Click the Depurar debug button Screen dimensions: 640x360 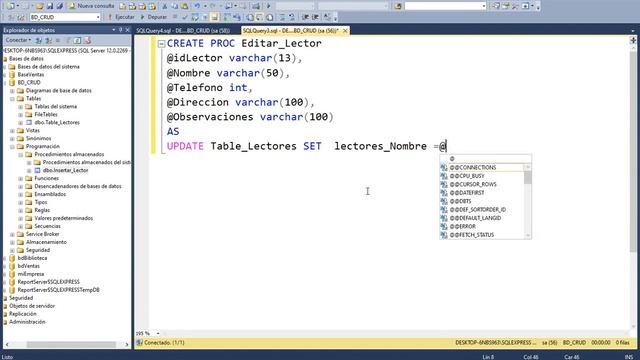[x=153, y=17]
